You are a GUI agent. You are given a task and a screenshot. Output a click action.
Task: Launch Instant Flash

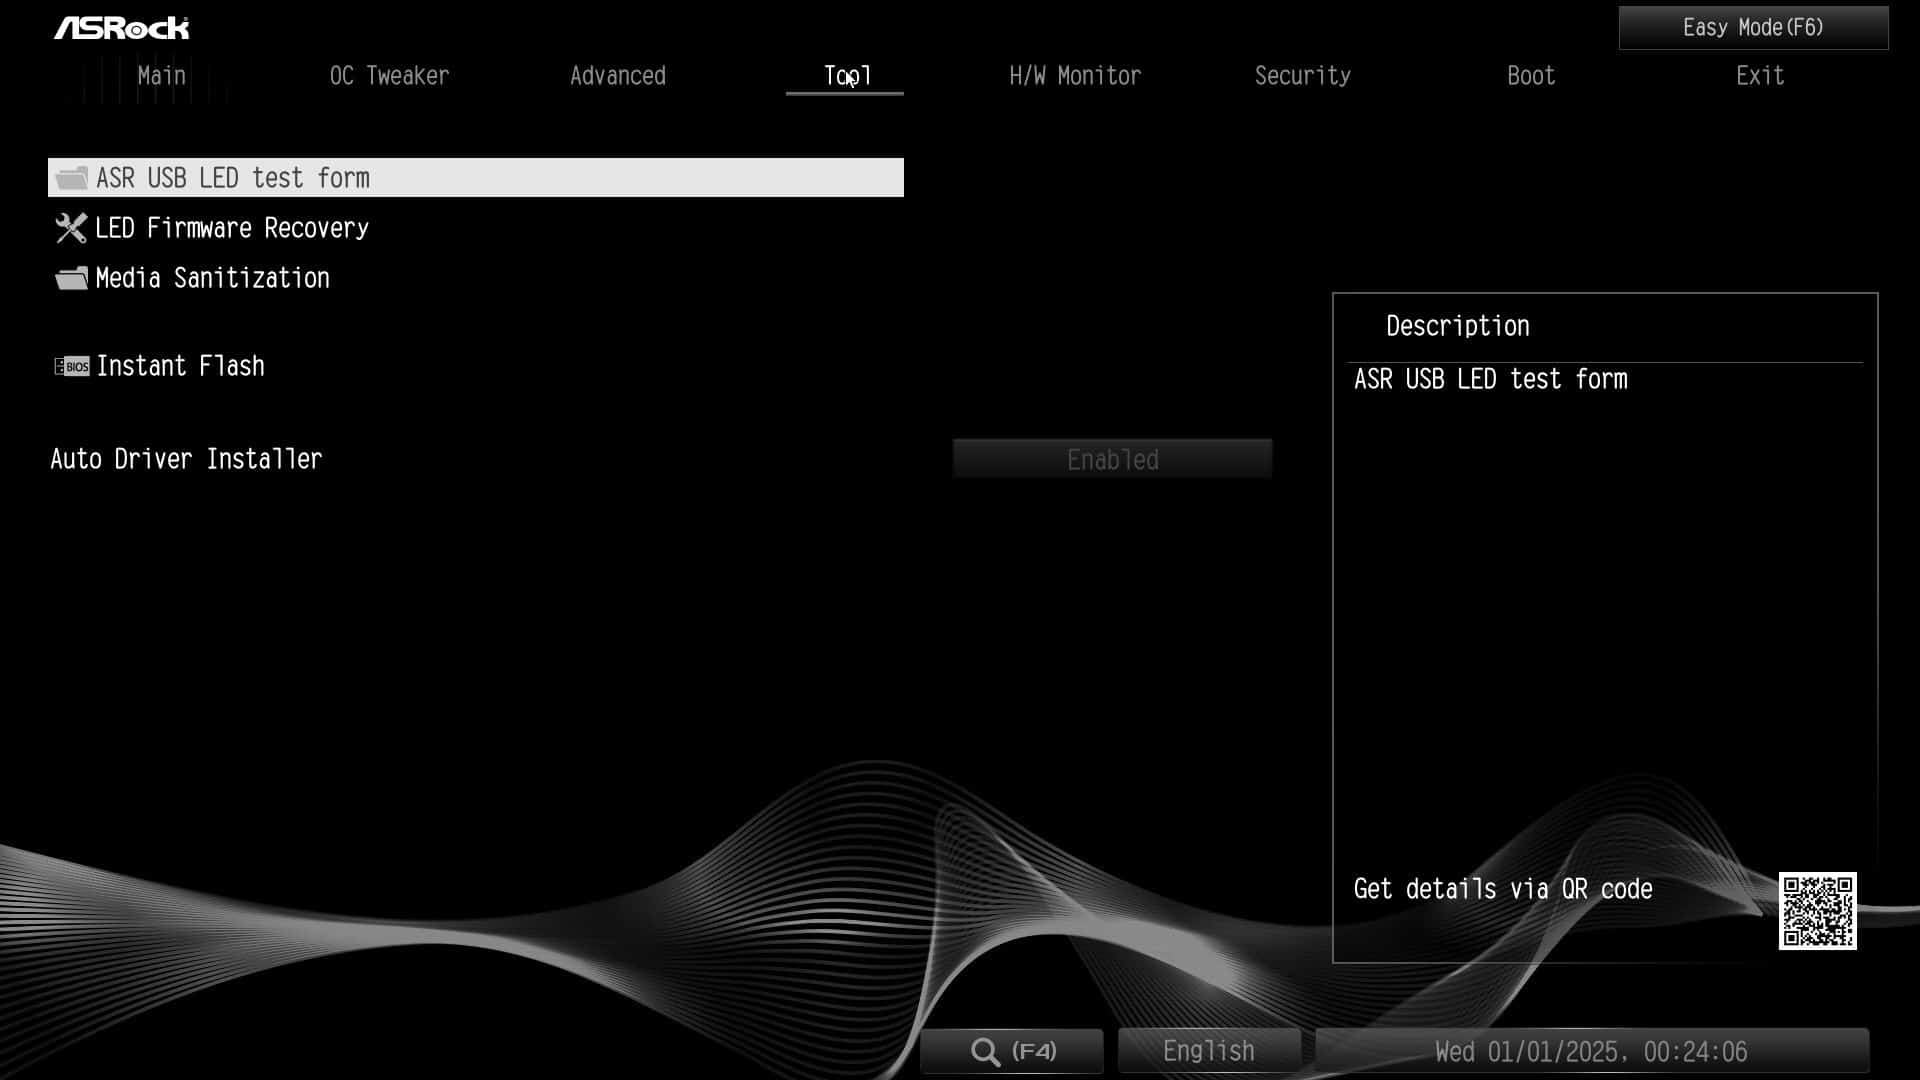coord(180,366)
